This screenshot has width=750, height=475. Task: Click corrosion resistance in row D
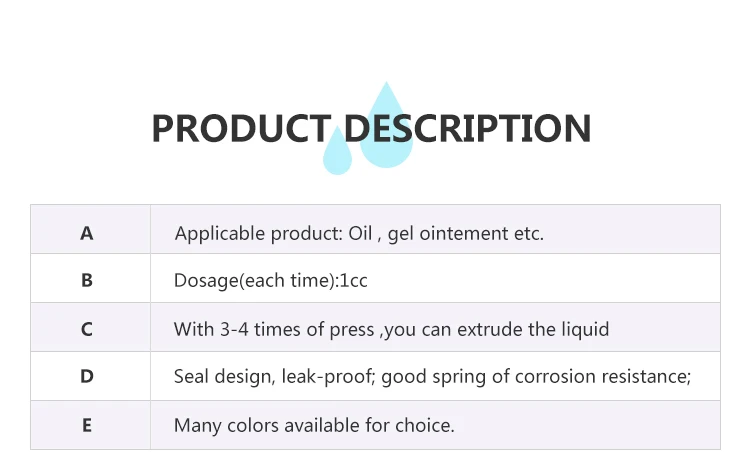click(603, 376)
